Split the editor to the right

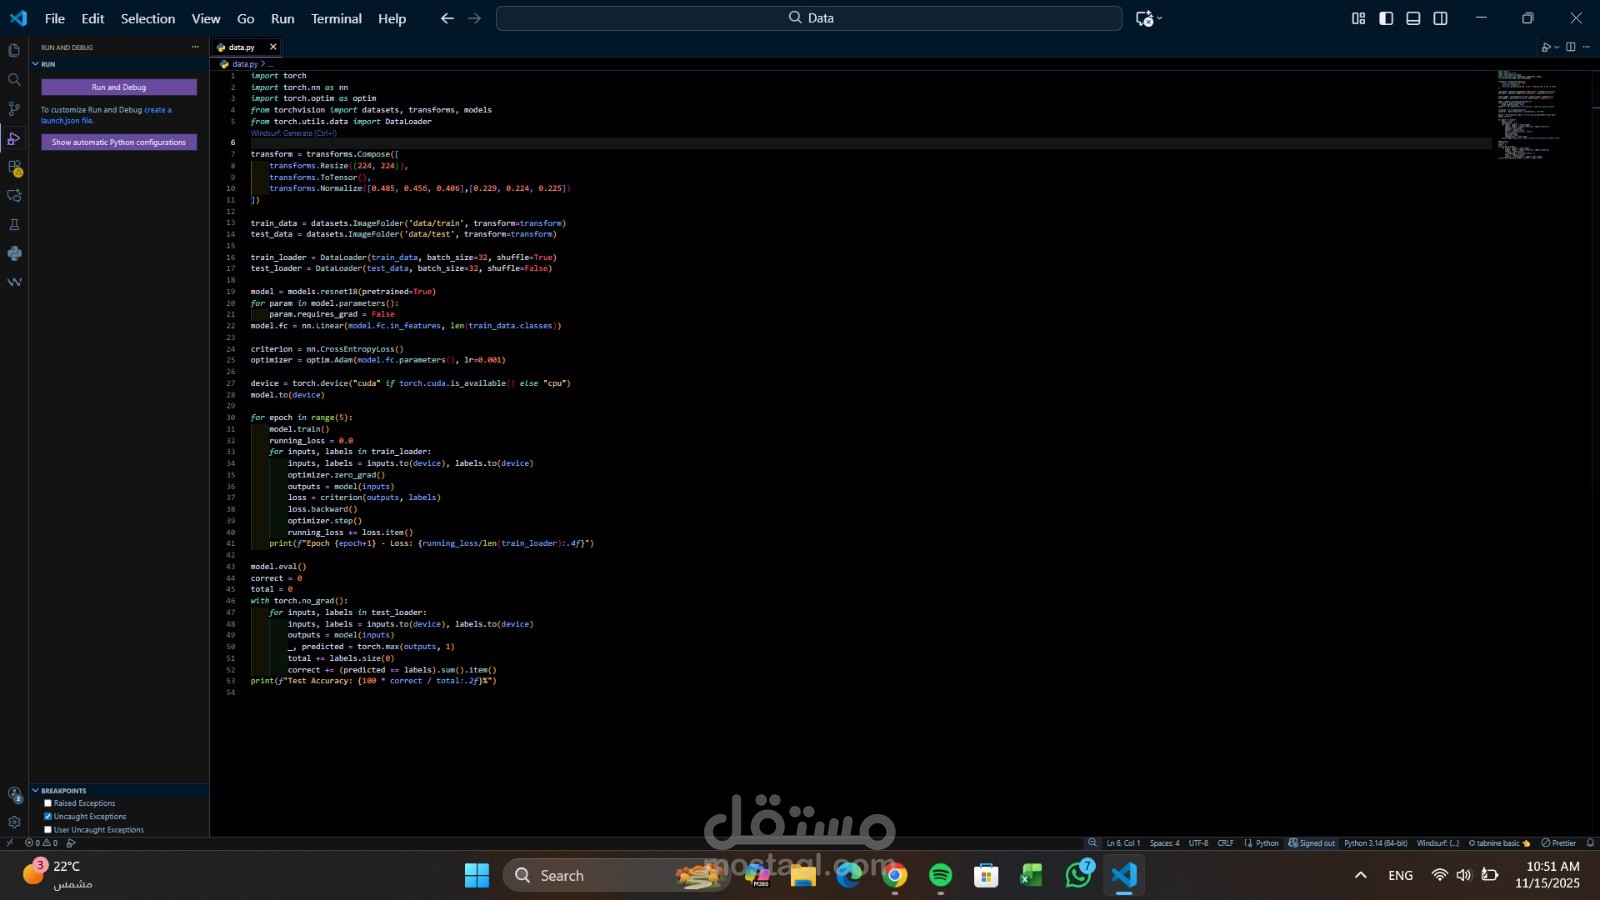pyautogui.click(x=1571, y=47)
